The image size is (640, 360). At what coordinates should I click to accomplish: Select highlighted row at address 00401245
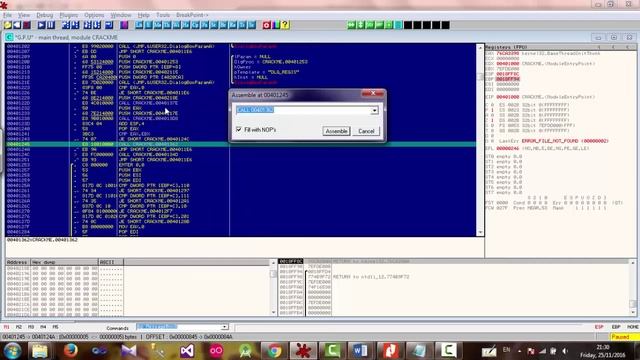[240, 144]
